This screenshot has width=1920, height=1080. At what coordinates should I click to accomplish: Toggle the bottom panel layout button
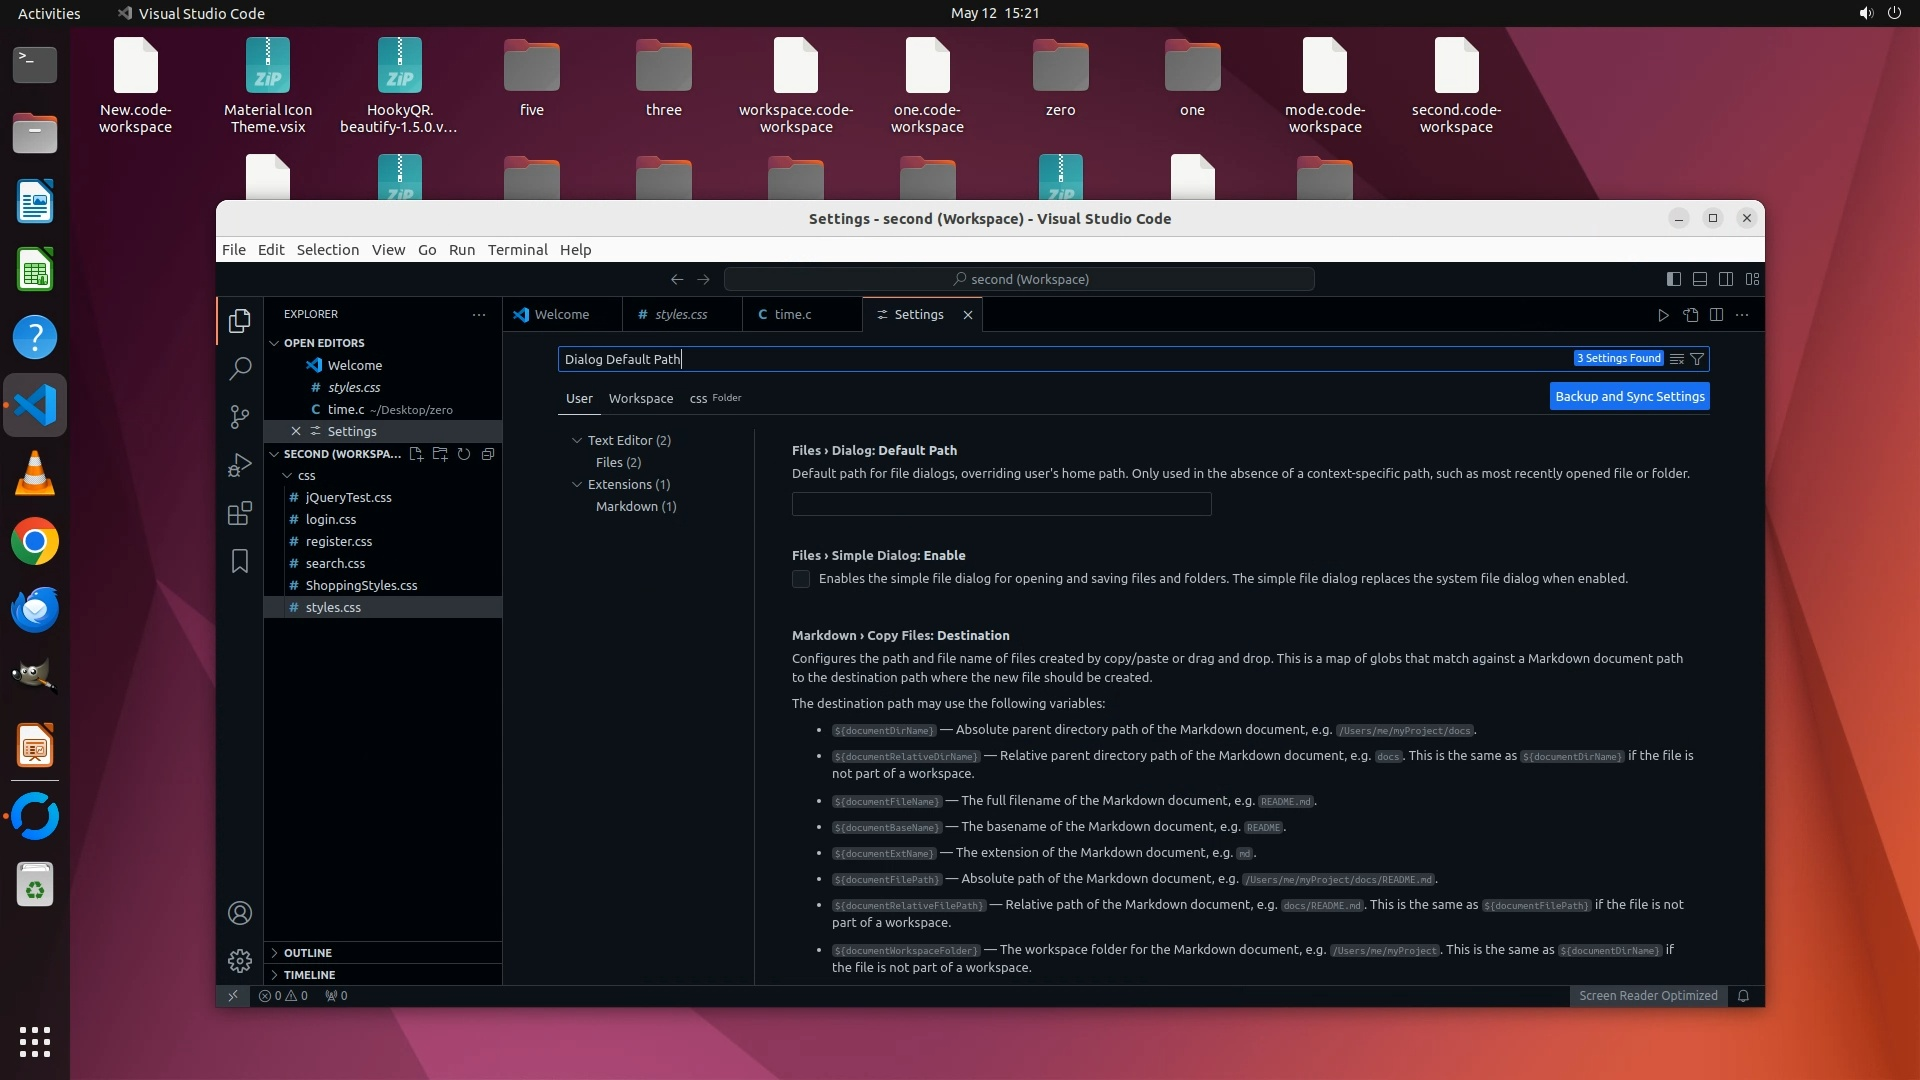(x=1699, y=279)
